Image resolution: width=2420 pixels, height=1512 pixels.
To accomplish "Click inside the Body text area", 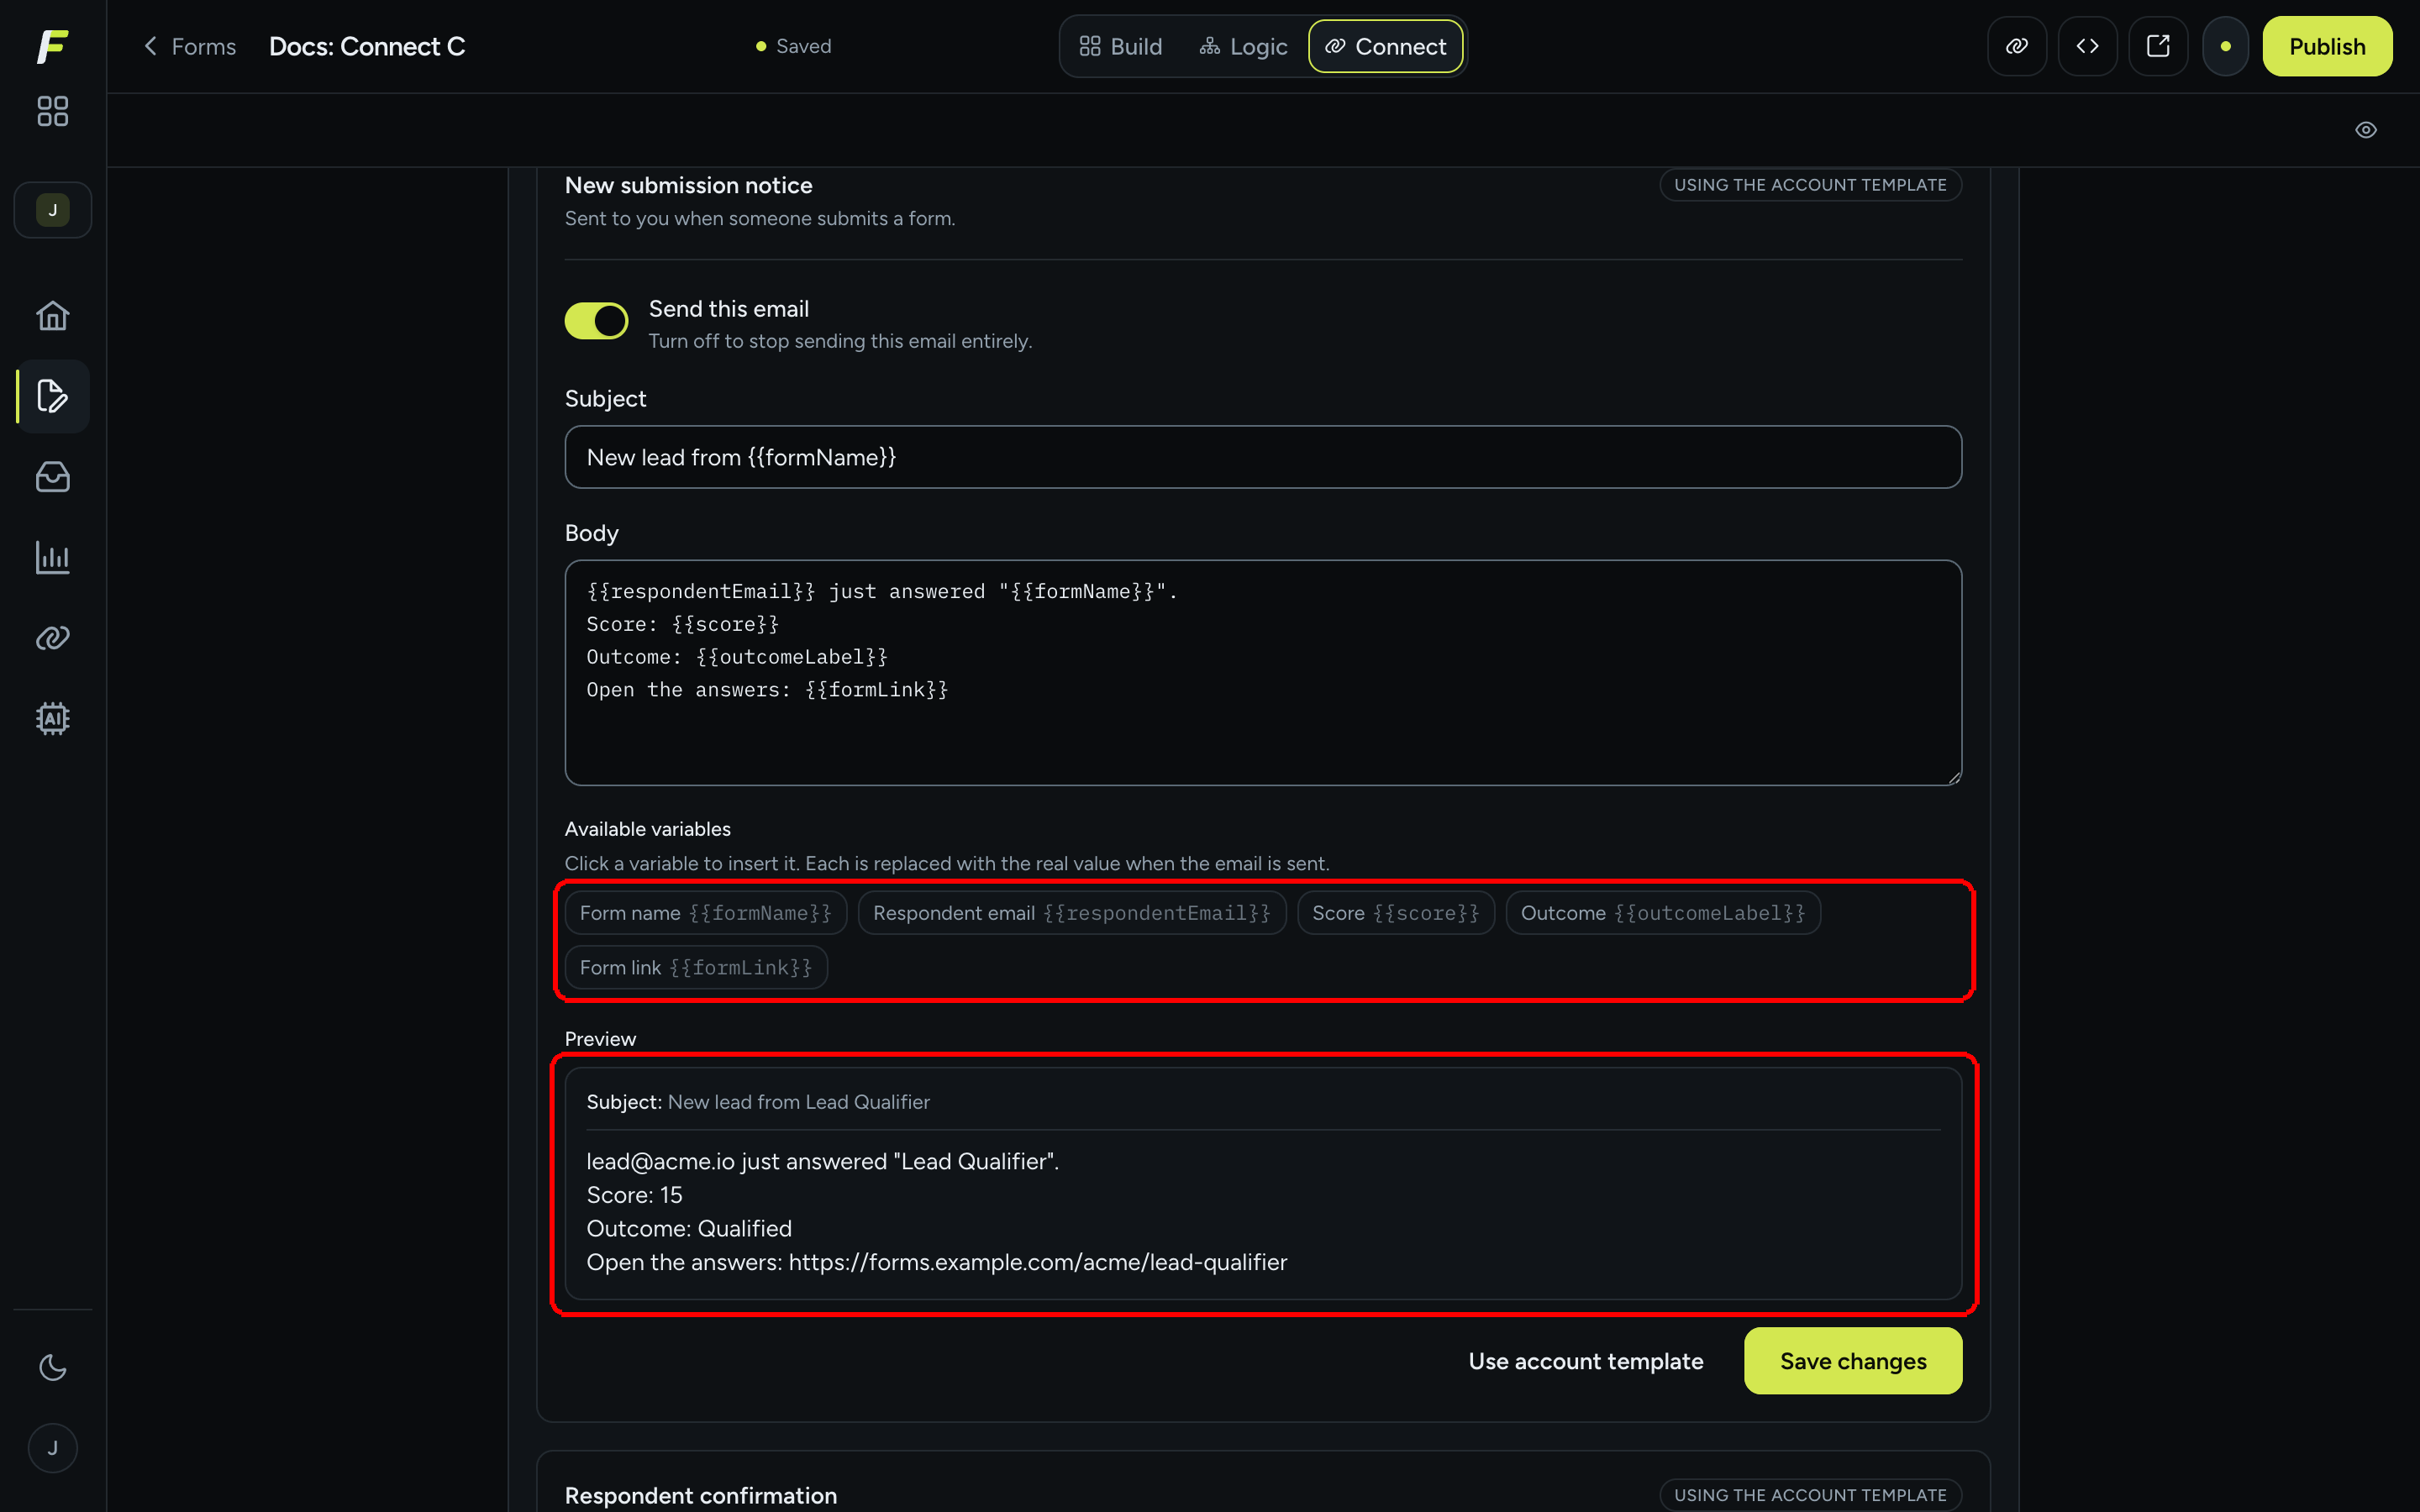I will (1263, 673).
